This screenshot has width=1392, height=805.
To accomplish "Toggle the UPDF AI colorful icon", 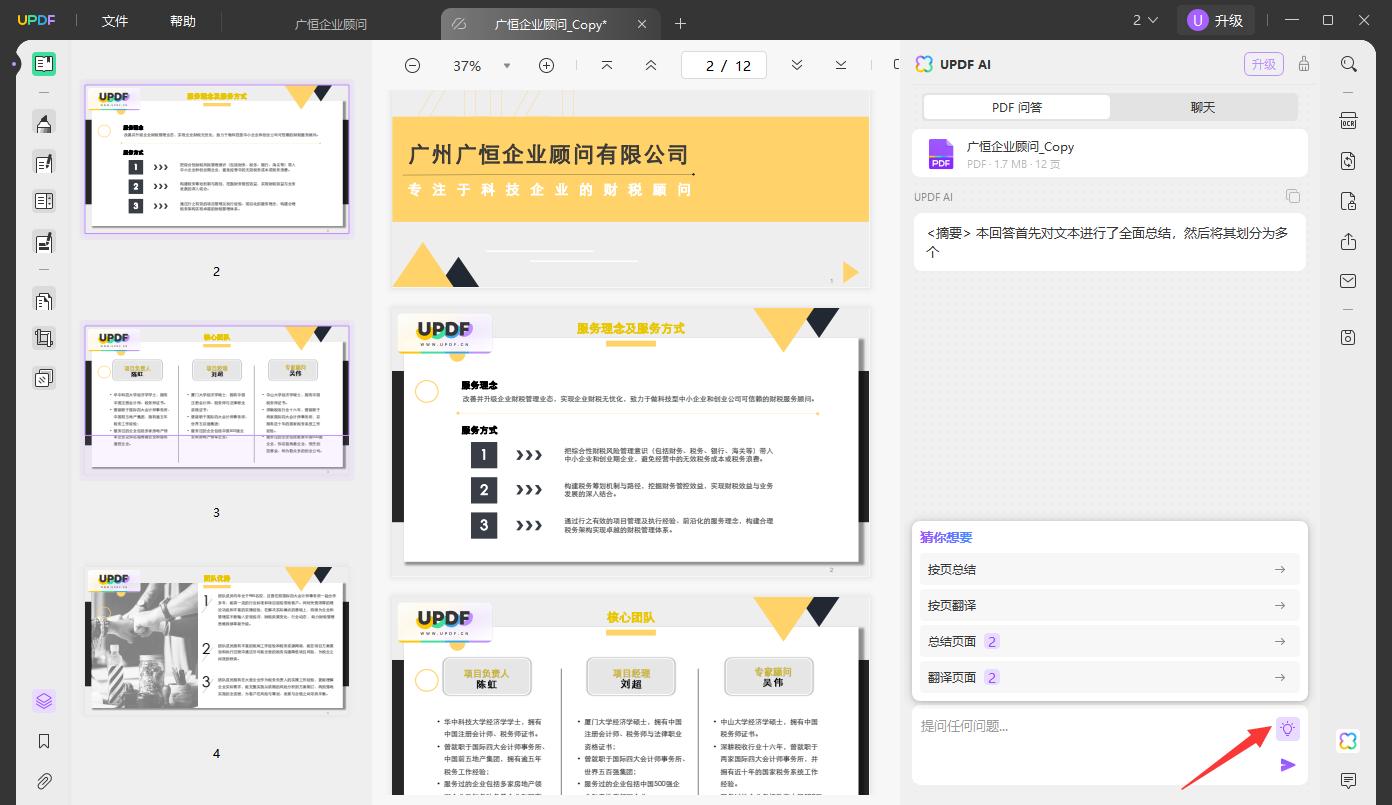I will (1349, 741).
